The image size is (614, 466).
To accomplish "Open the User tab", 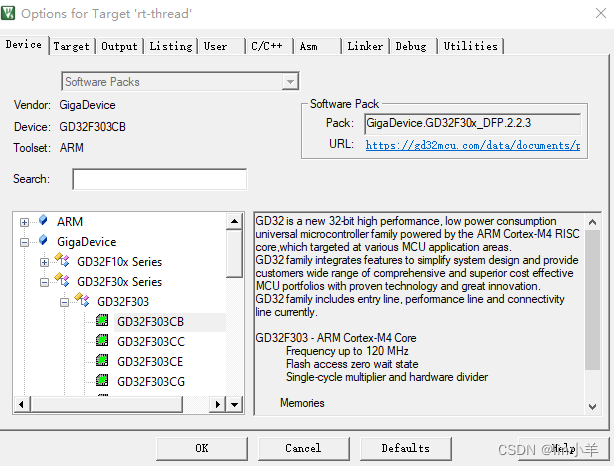I will [x=221, y=46].
